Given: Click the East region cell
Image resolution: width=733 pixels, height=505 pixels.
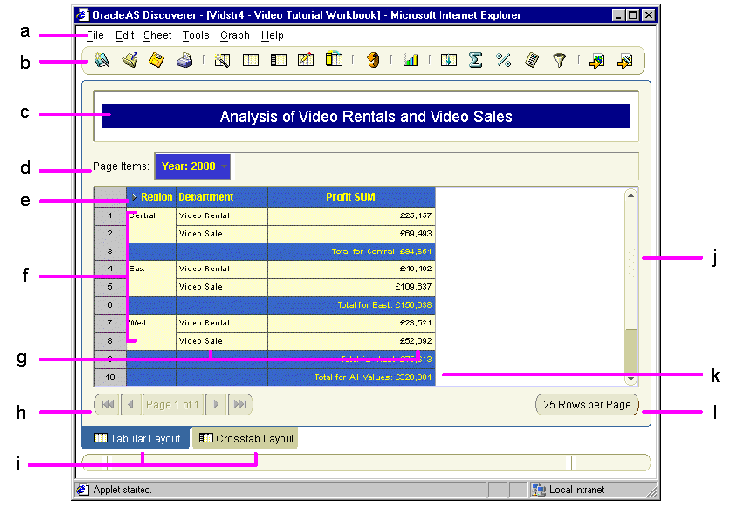Looking at the screenshot, I should [151, 278].
